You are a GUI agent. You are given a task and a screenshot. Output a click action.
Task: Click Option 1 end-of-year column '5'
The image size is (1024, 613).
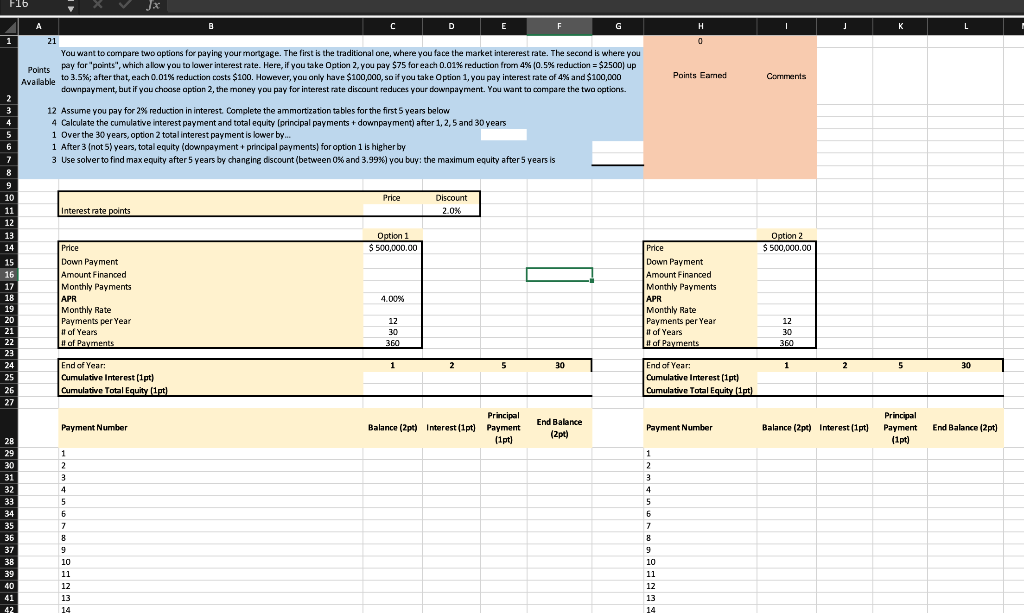(504, 366)
